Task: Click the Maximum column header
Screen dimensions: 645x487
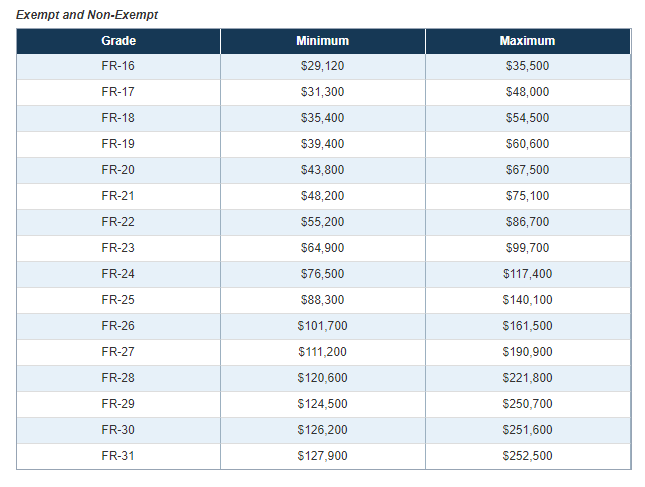Action: (527, 41)
